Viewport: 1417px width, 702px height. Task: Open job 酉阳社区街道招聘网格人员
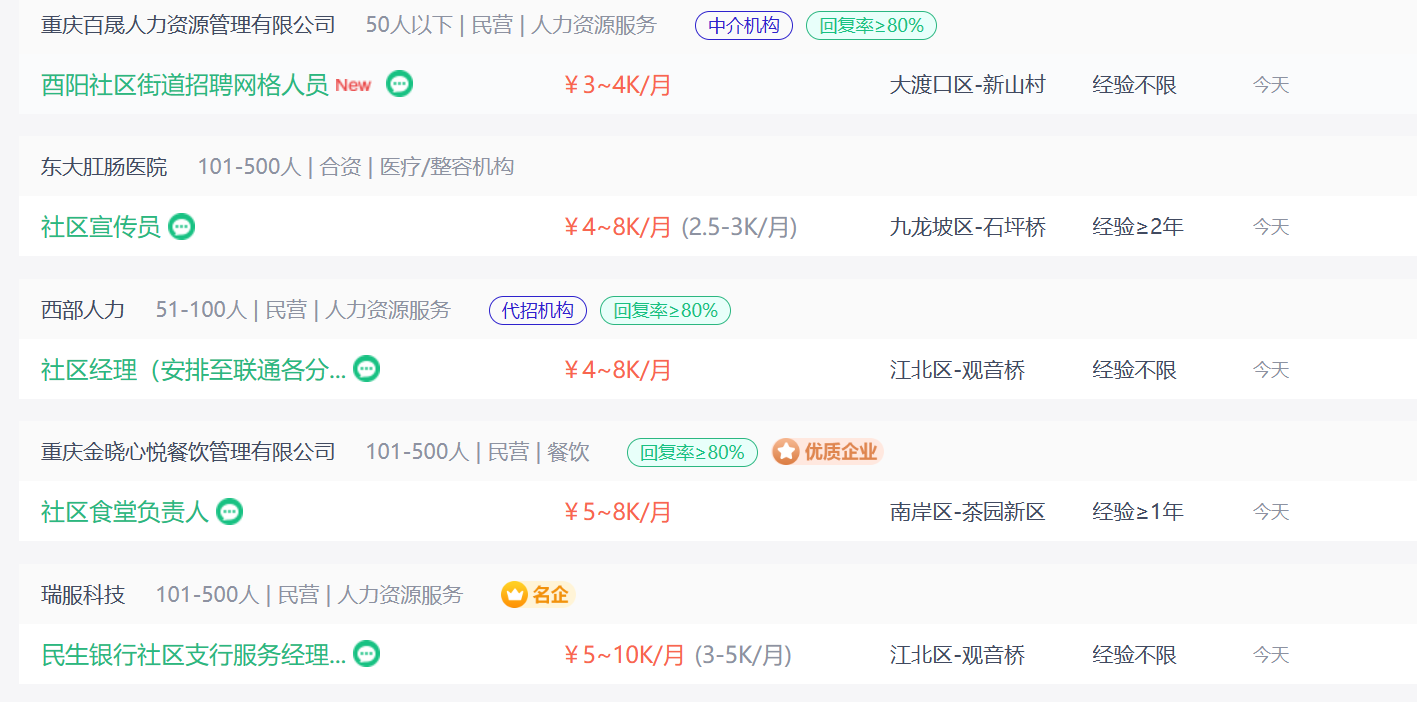pos(185,85)
